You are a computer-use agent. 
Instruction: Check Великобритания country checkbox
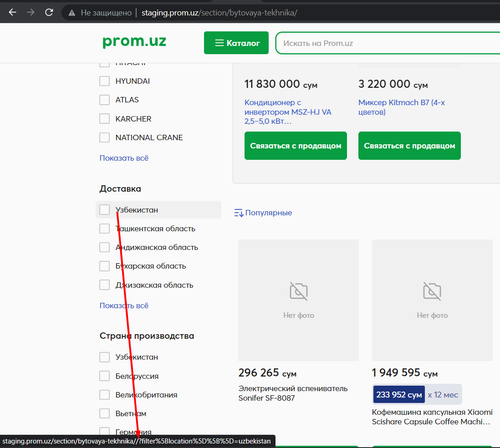(x=104, y=395)
